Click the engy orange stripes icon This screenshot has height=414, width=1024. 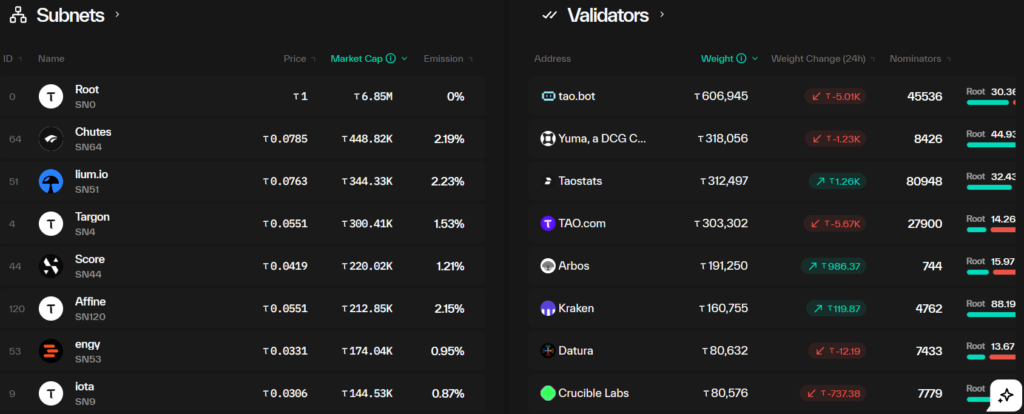pos(50,351)
